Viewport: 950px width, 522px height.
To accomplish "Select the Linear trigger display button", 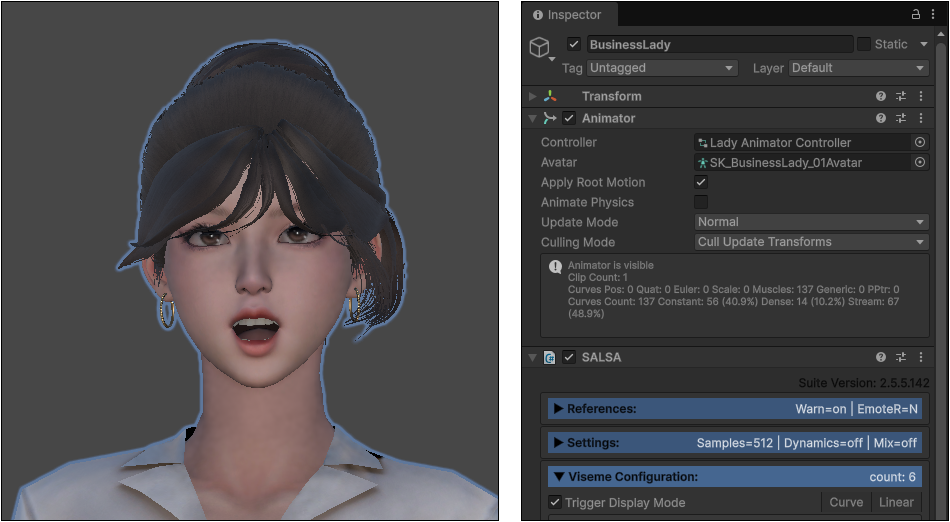I will point(895,502).
